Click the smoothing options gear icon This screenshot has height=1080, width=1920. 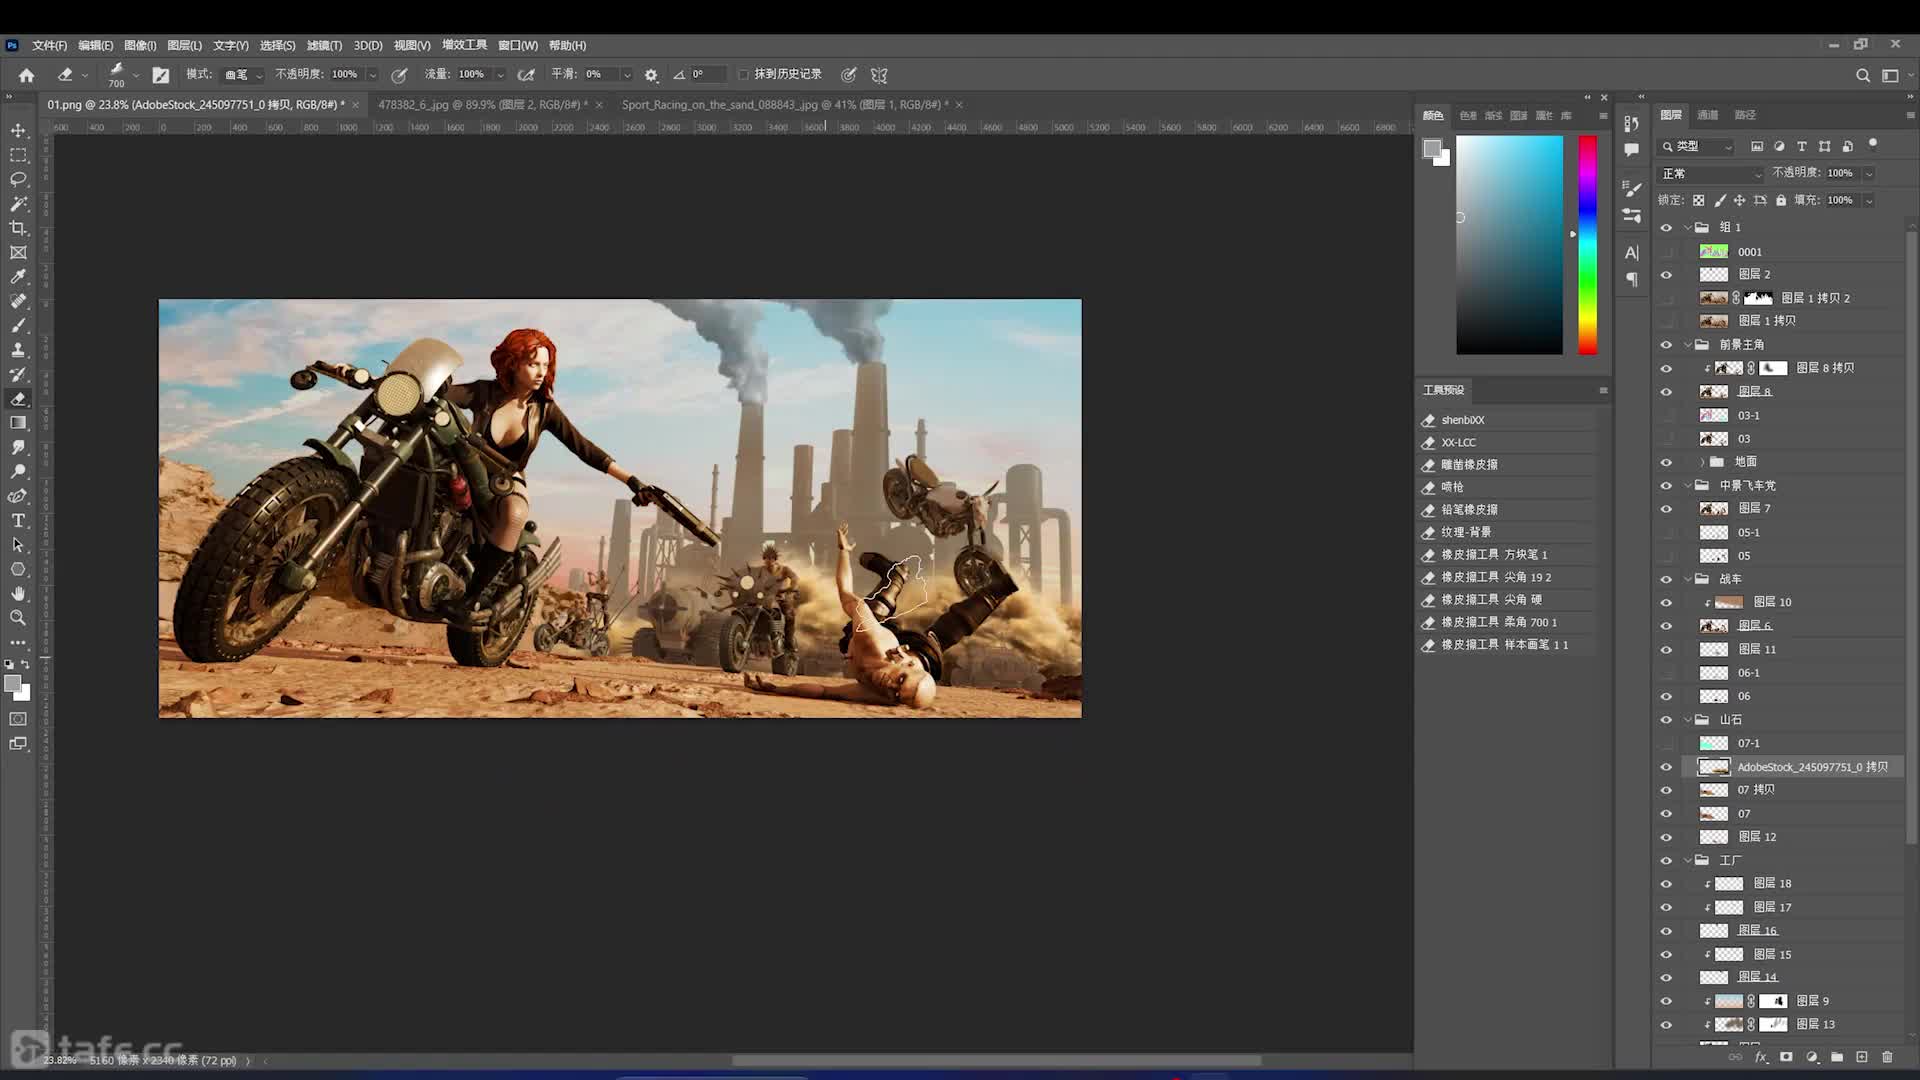tap(651, 75)
